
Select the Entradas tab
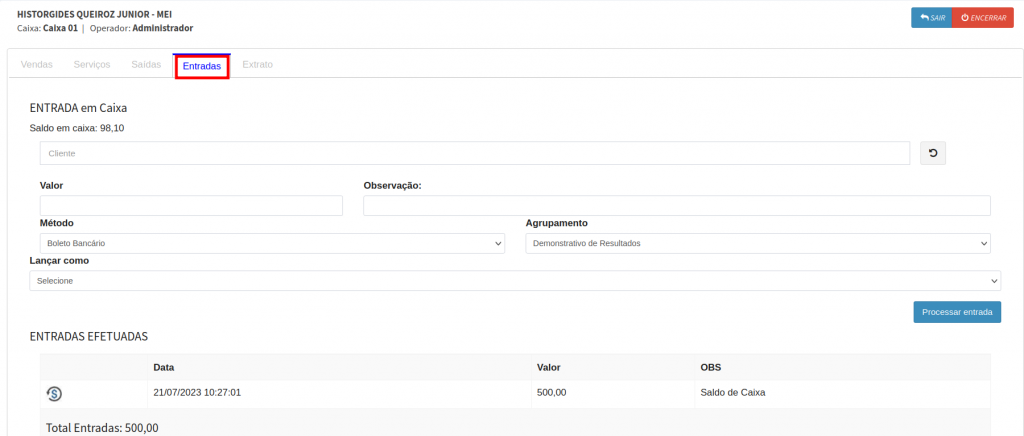click(x=202, y=66)
